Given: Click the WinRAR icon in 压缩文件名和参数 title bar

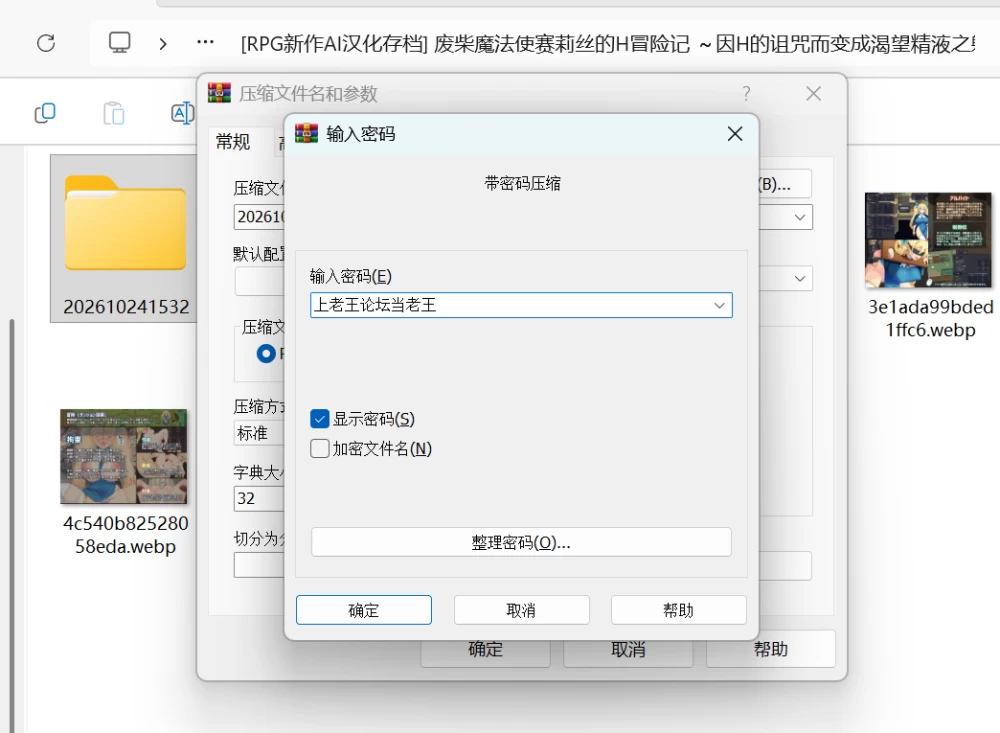Looking at the screenshot, I should [x=219, y=93].
